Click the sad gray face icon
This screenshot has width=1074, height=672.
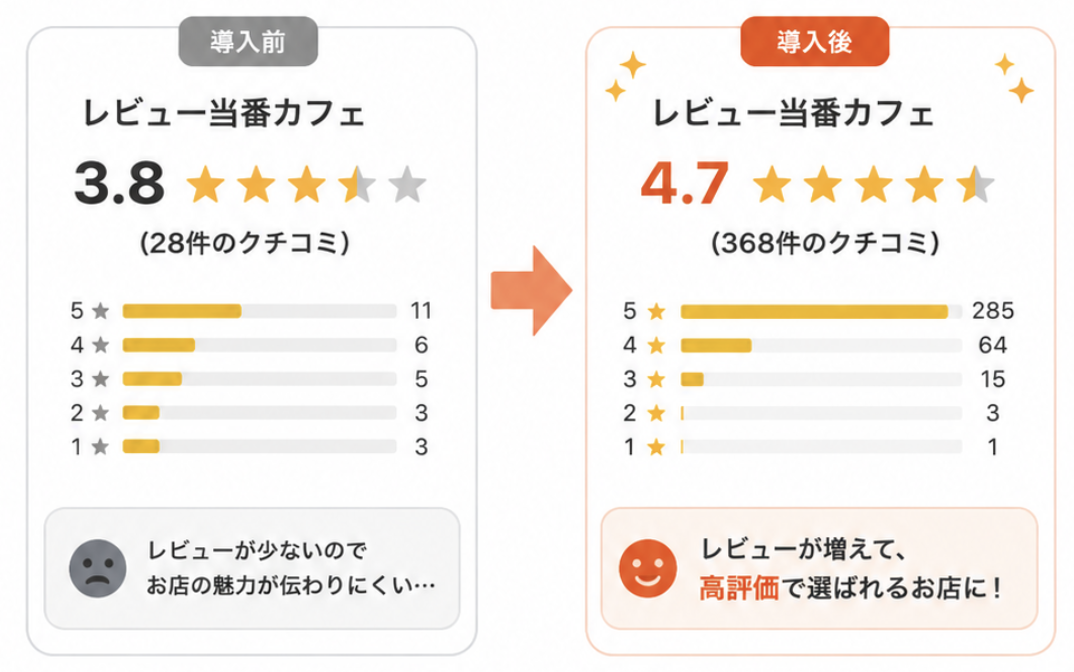[98, 569]
